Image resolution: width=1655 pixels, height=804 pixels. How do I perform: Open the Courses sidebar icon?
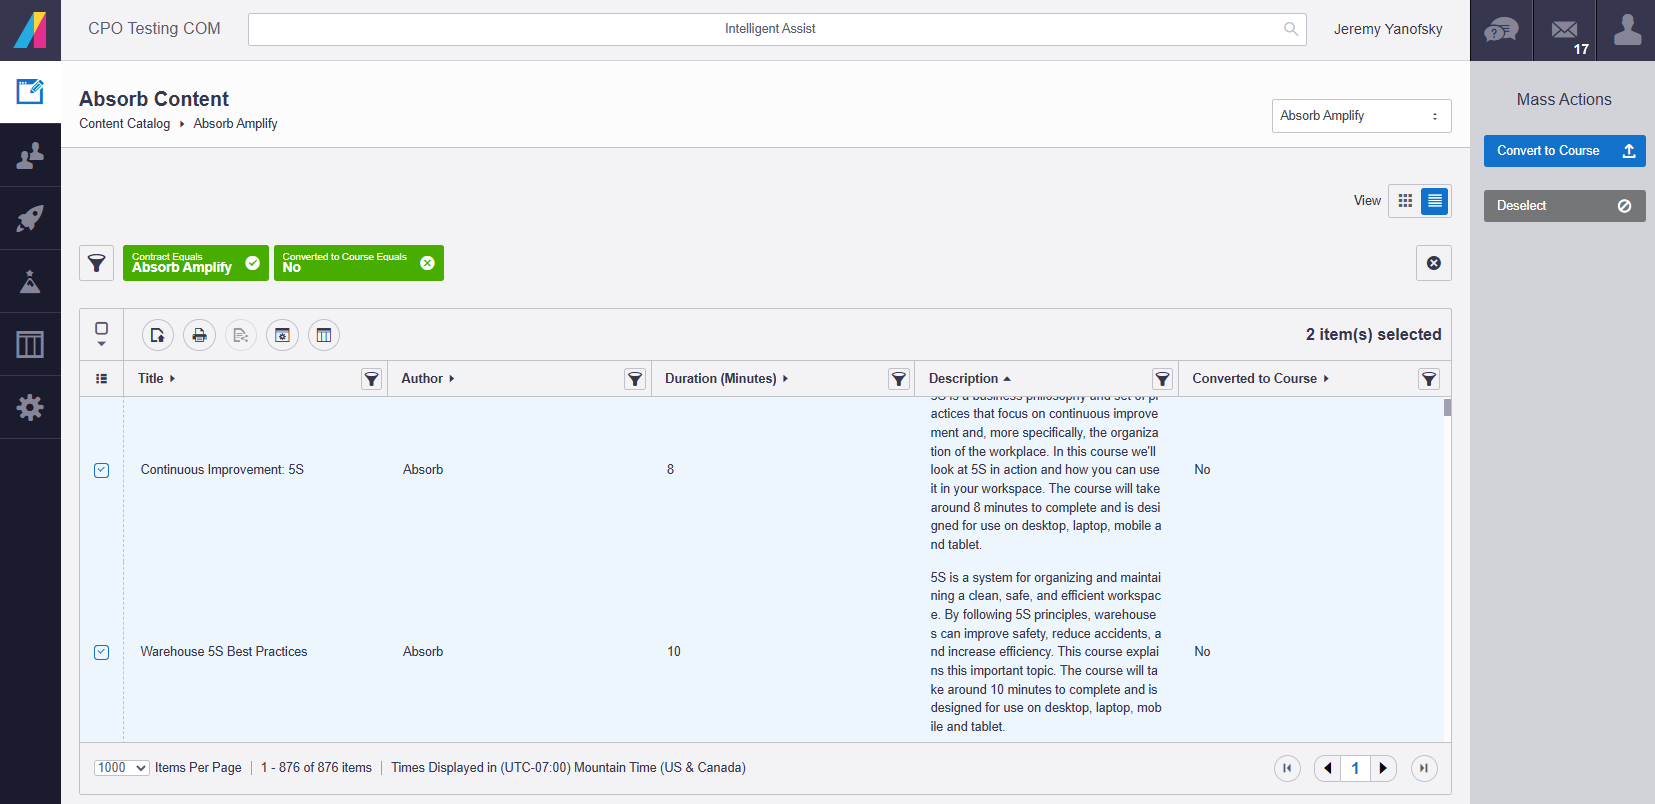[x=30, y=92]
